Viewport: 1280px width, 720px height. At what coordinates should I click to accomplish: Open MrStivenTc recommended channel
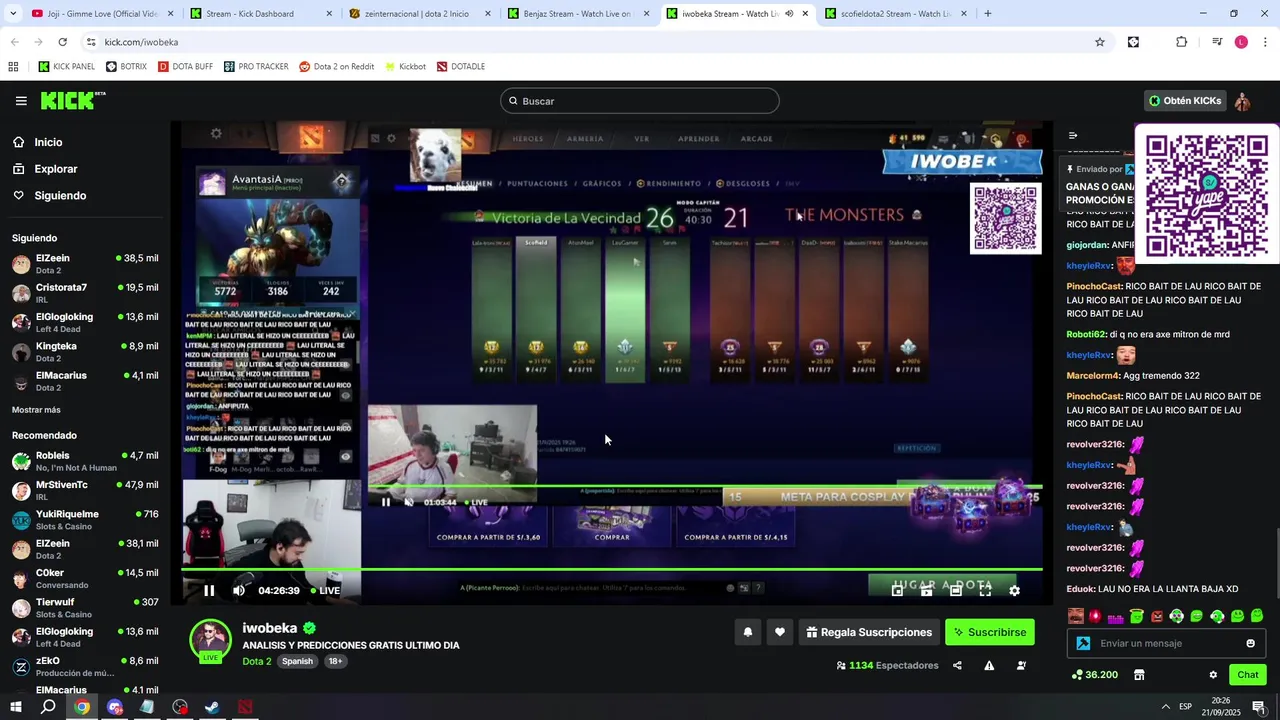click(85, 490)
